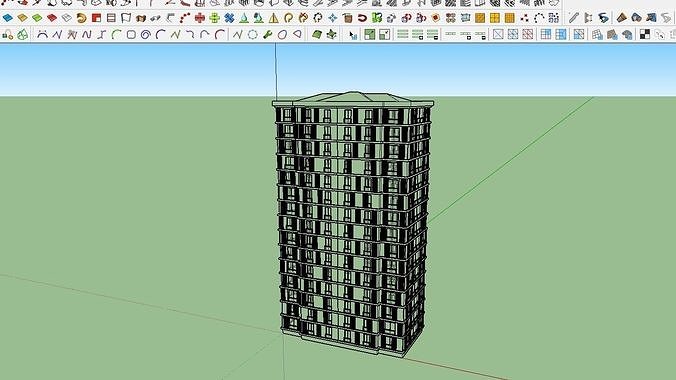Click the dotted circle icon
This screenshot has width=676, height=380.
[x=253, y=35]
